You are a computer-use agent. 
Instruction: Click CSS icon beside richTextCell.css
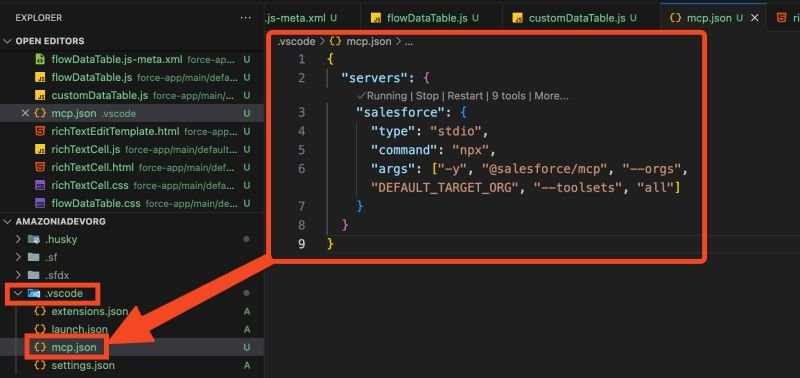click(40, 186)
